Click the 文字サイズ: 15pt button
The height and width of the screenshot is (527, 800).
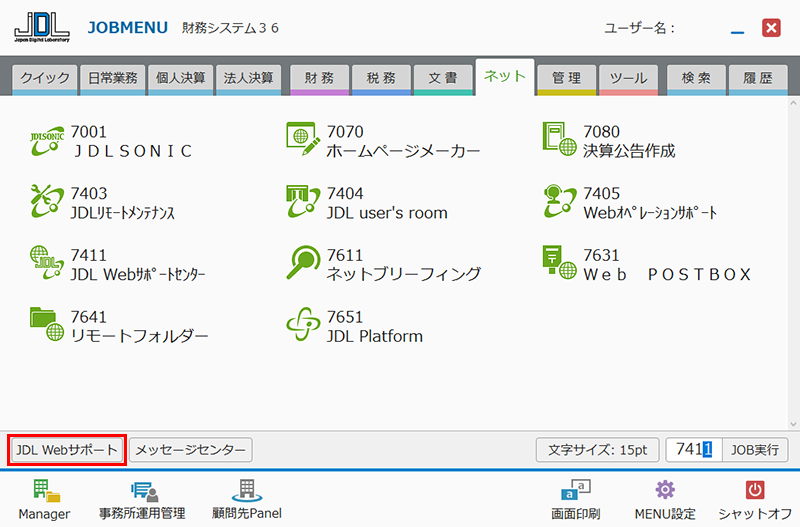coord(597,450)
